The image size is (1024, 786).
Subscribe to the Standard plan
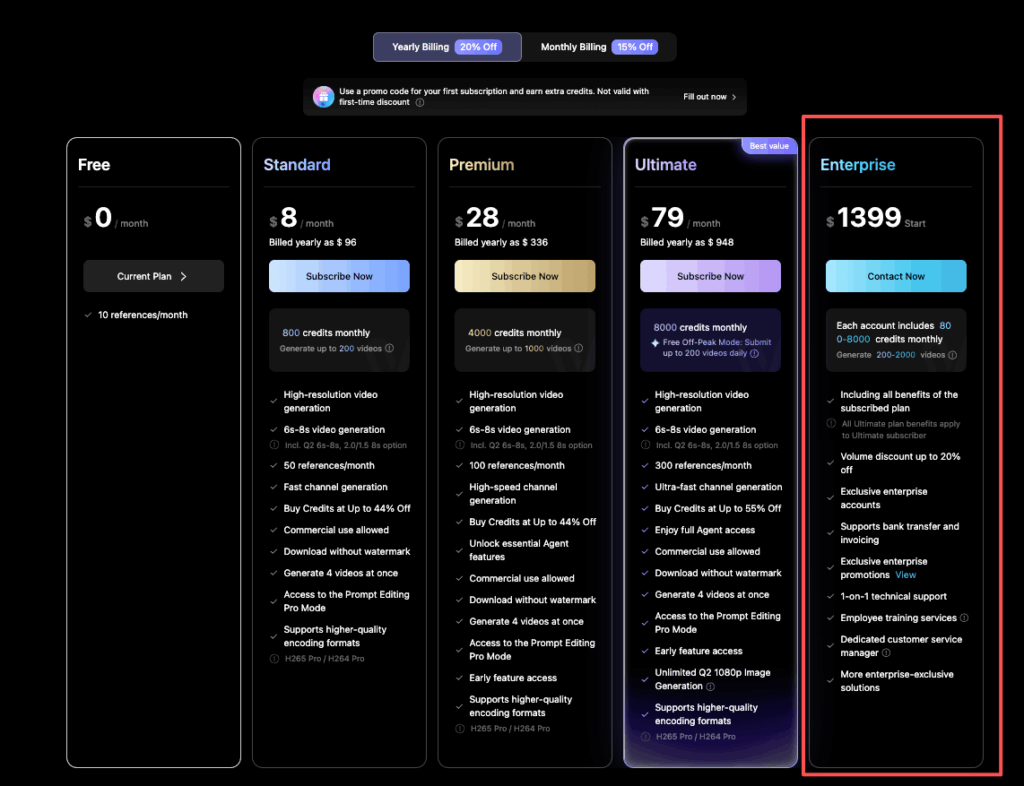(339, 276)
